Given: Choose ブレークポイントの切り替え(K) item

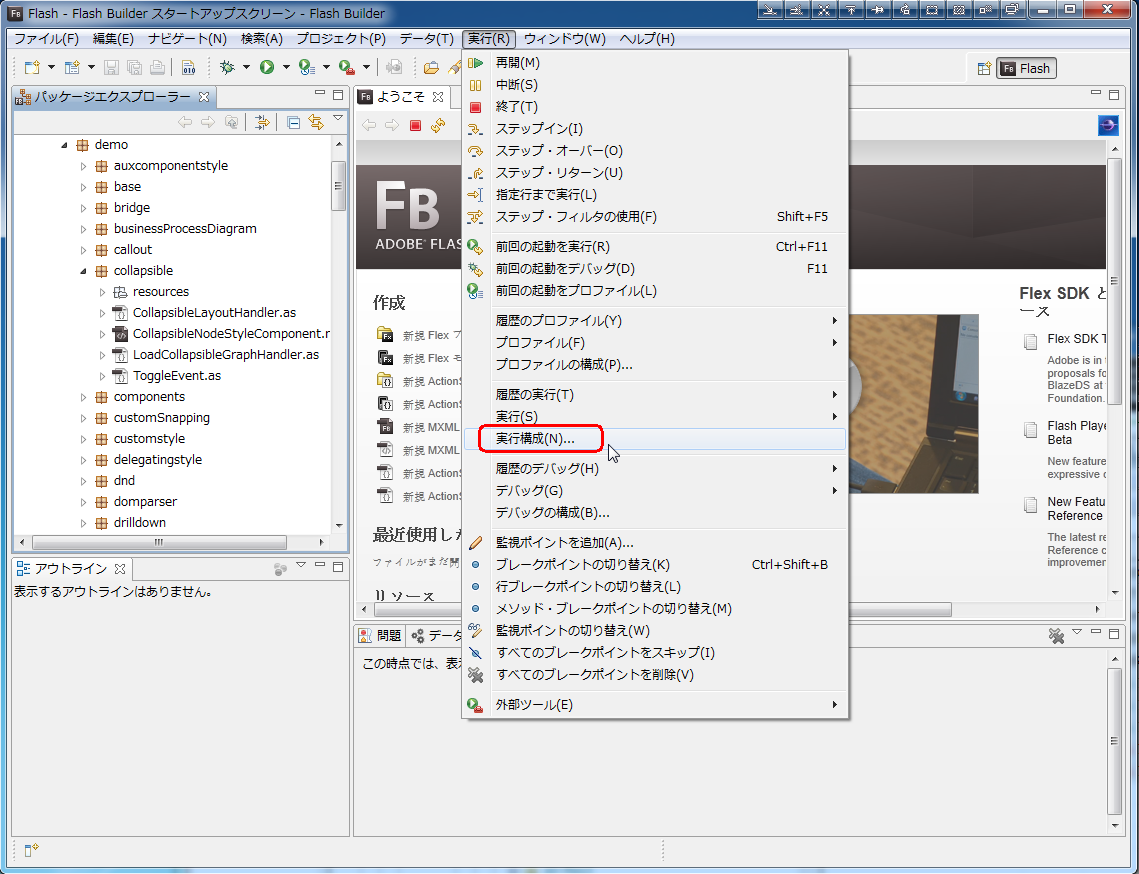Looking at the screenshot, I should point(654,565).
